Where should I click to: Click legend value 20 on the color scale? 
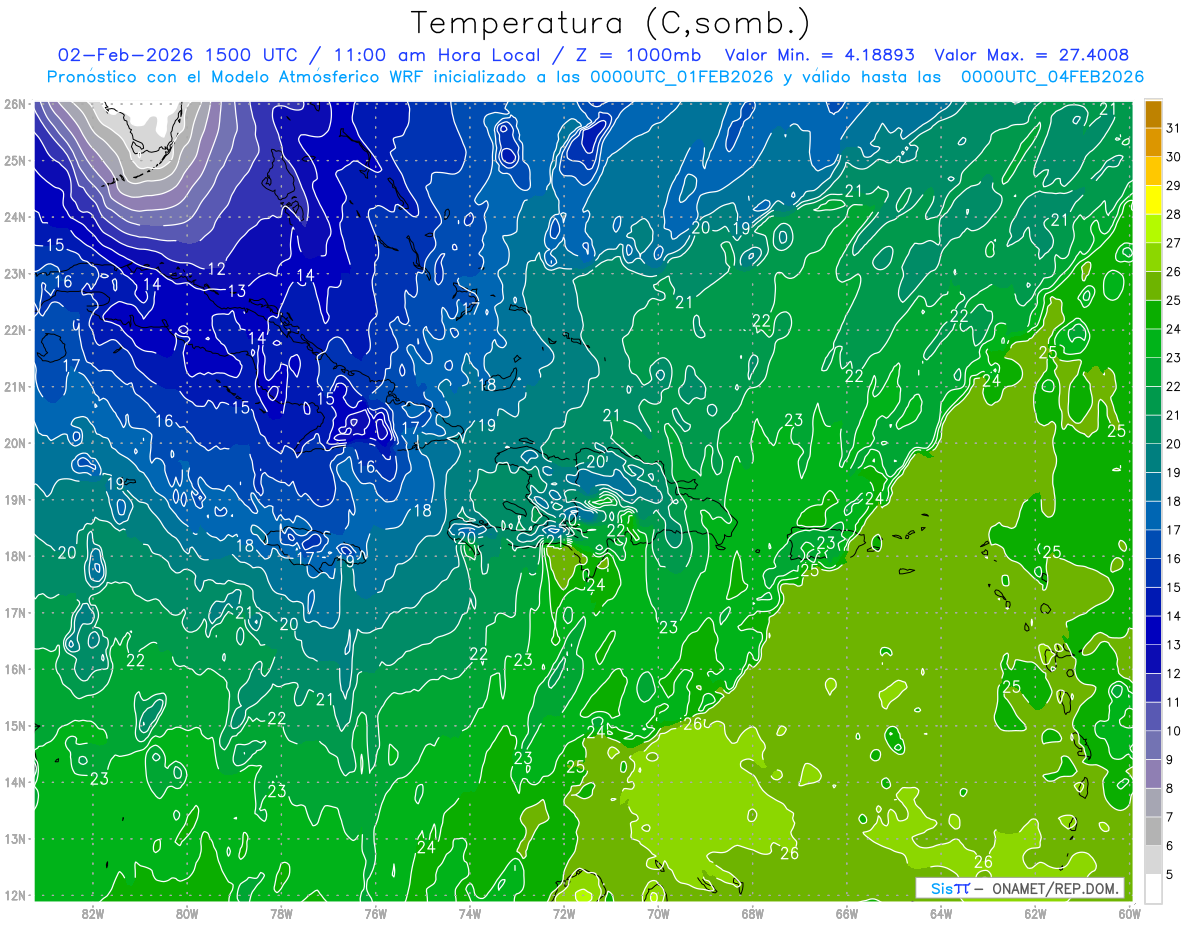click(x=1174, y=444)
